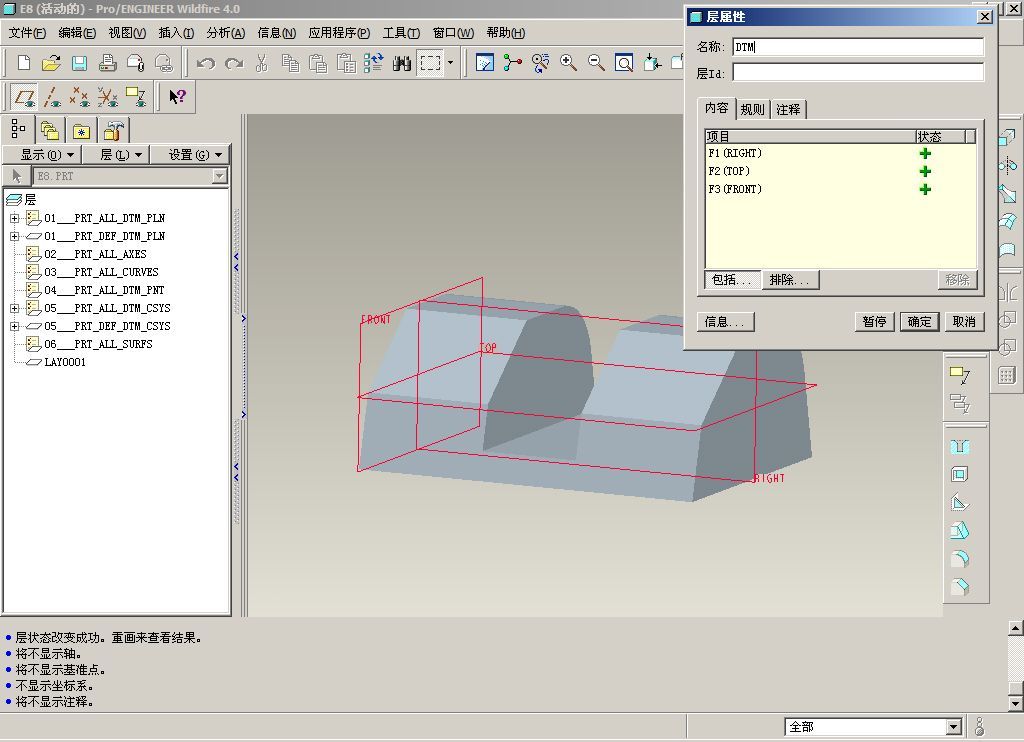Image resolution: width=1024 pixels, height=742 pixels.
Task: Click the message log scroll down arrow
Action: point(1015,703)
